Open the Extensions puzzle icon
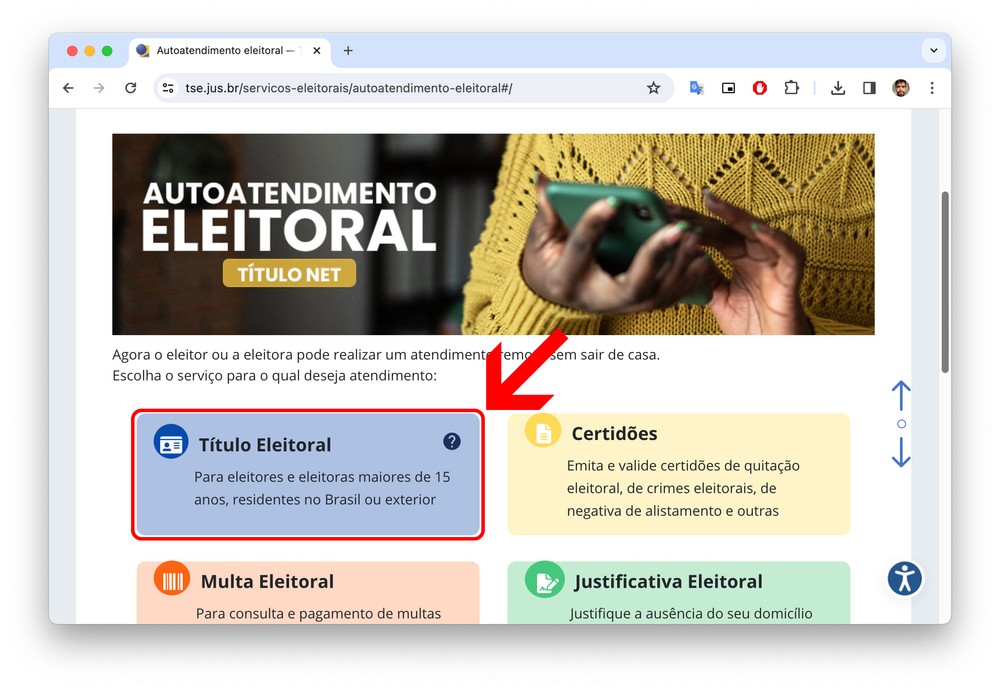This screenshot has width=1000, height=688. coord(791,88)
